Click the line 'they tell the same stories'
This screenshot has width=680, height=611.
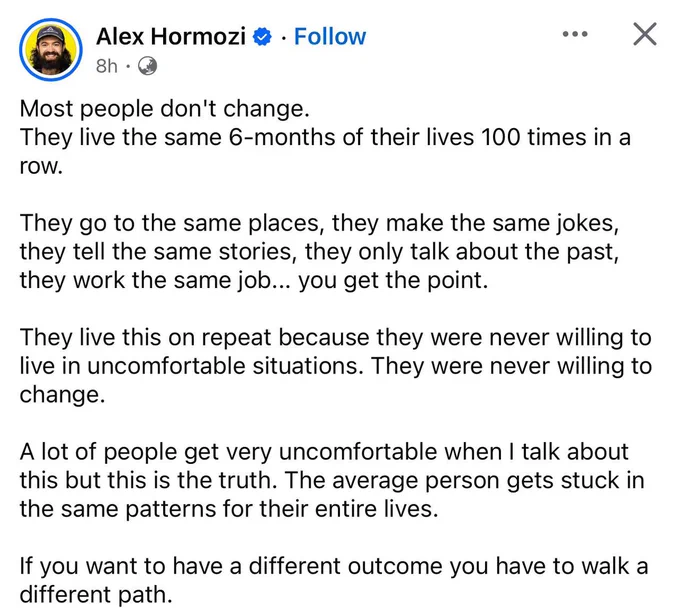click(319, 252)
